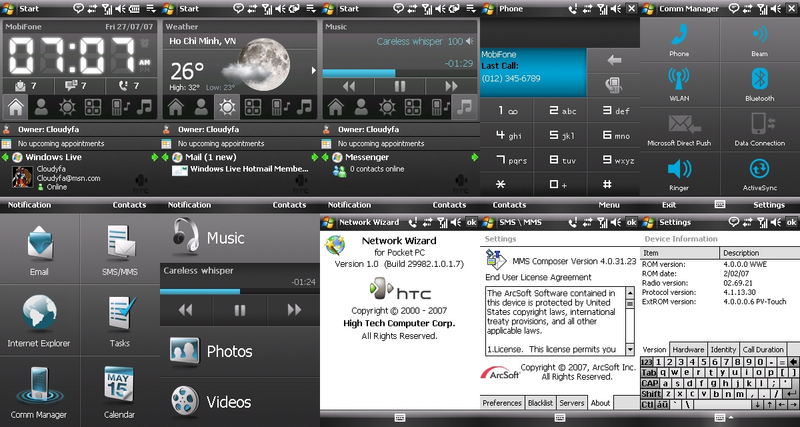Open the keyboard input selector arrow in Settings window
Screen dimensions: 800x427
(x=731, y=416)
